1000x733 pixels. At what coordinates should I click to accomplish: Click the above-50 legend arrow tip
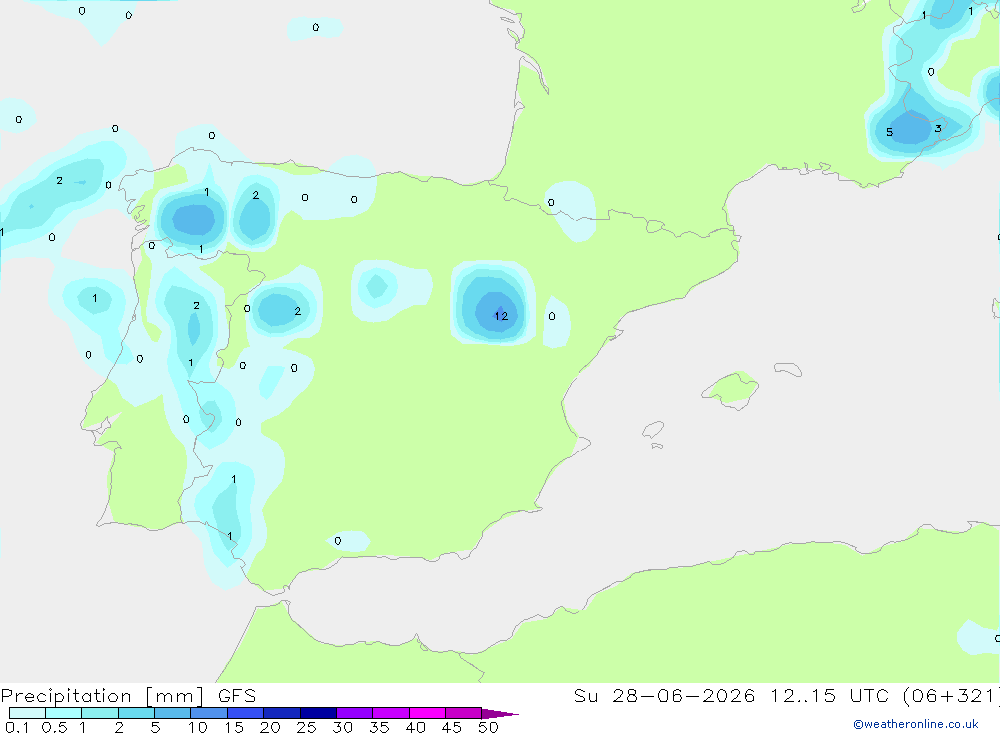click(500, 713)
